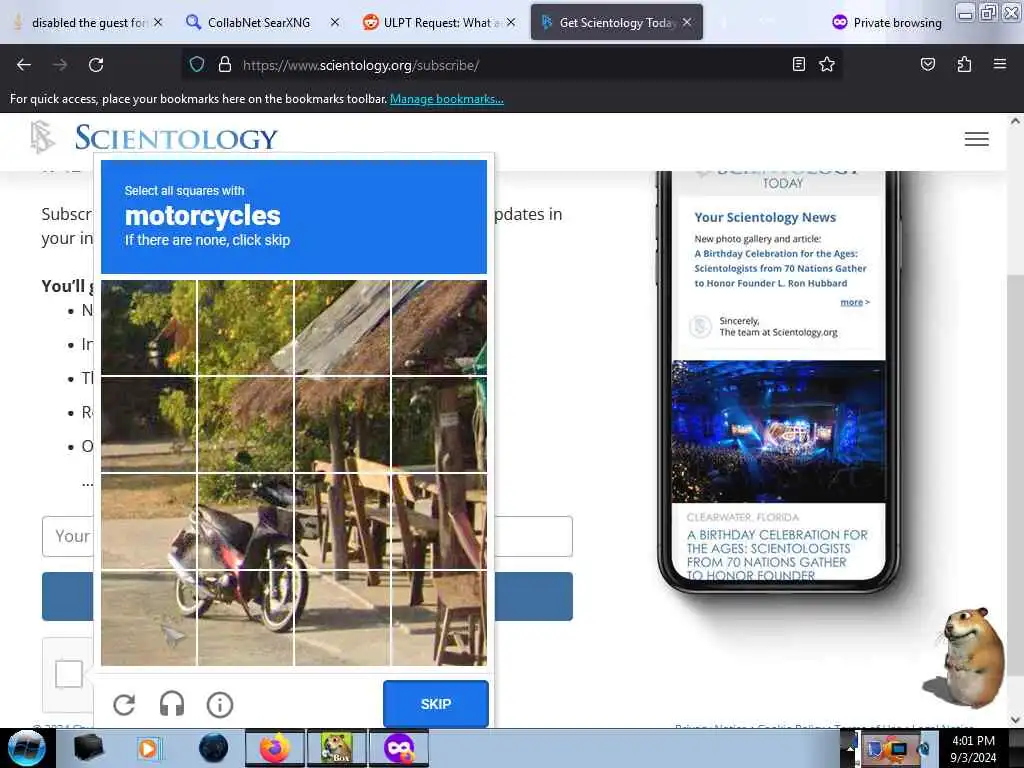Toggle reader view icon
1024x768 pixels.
click(798, 64)
